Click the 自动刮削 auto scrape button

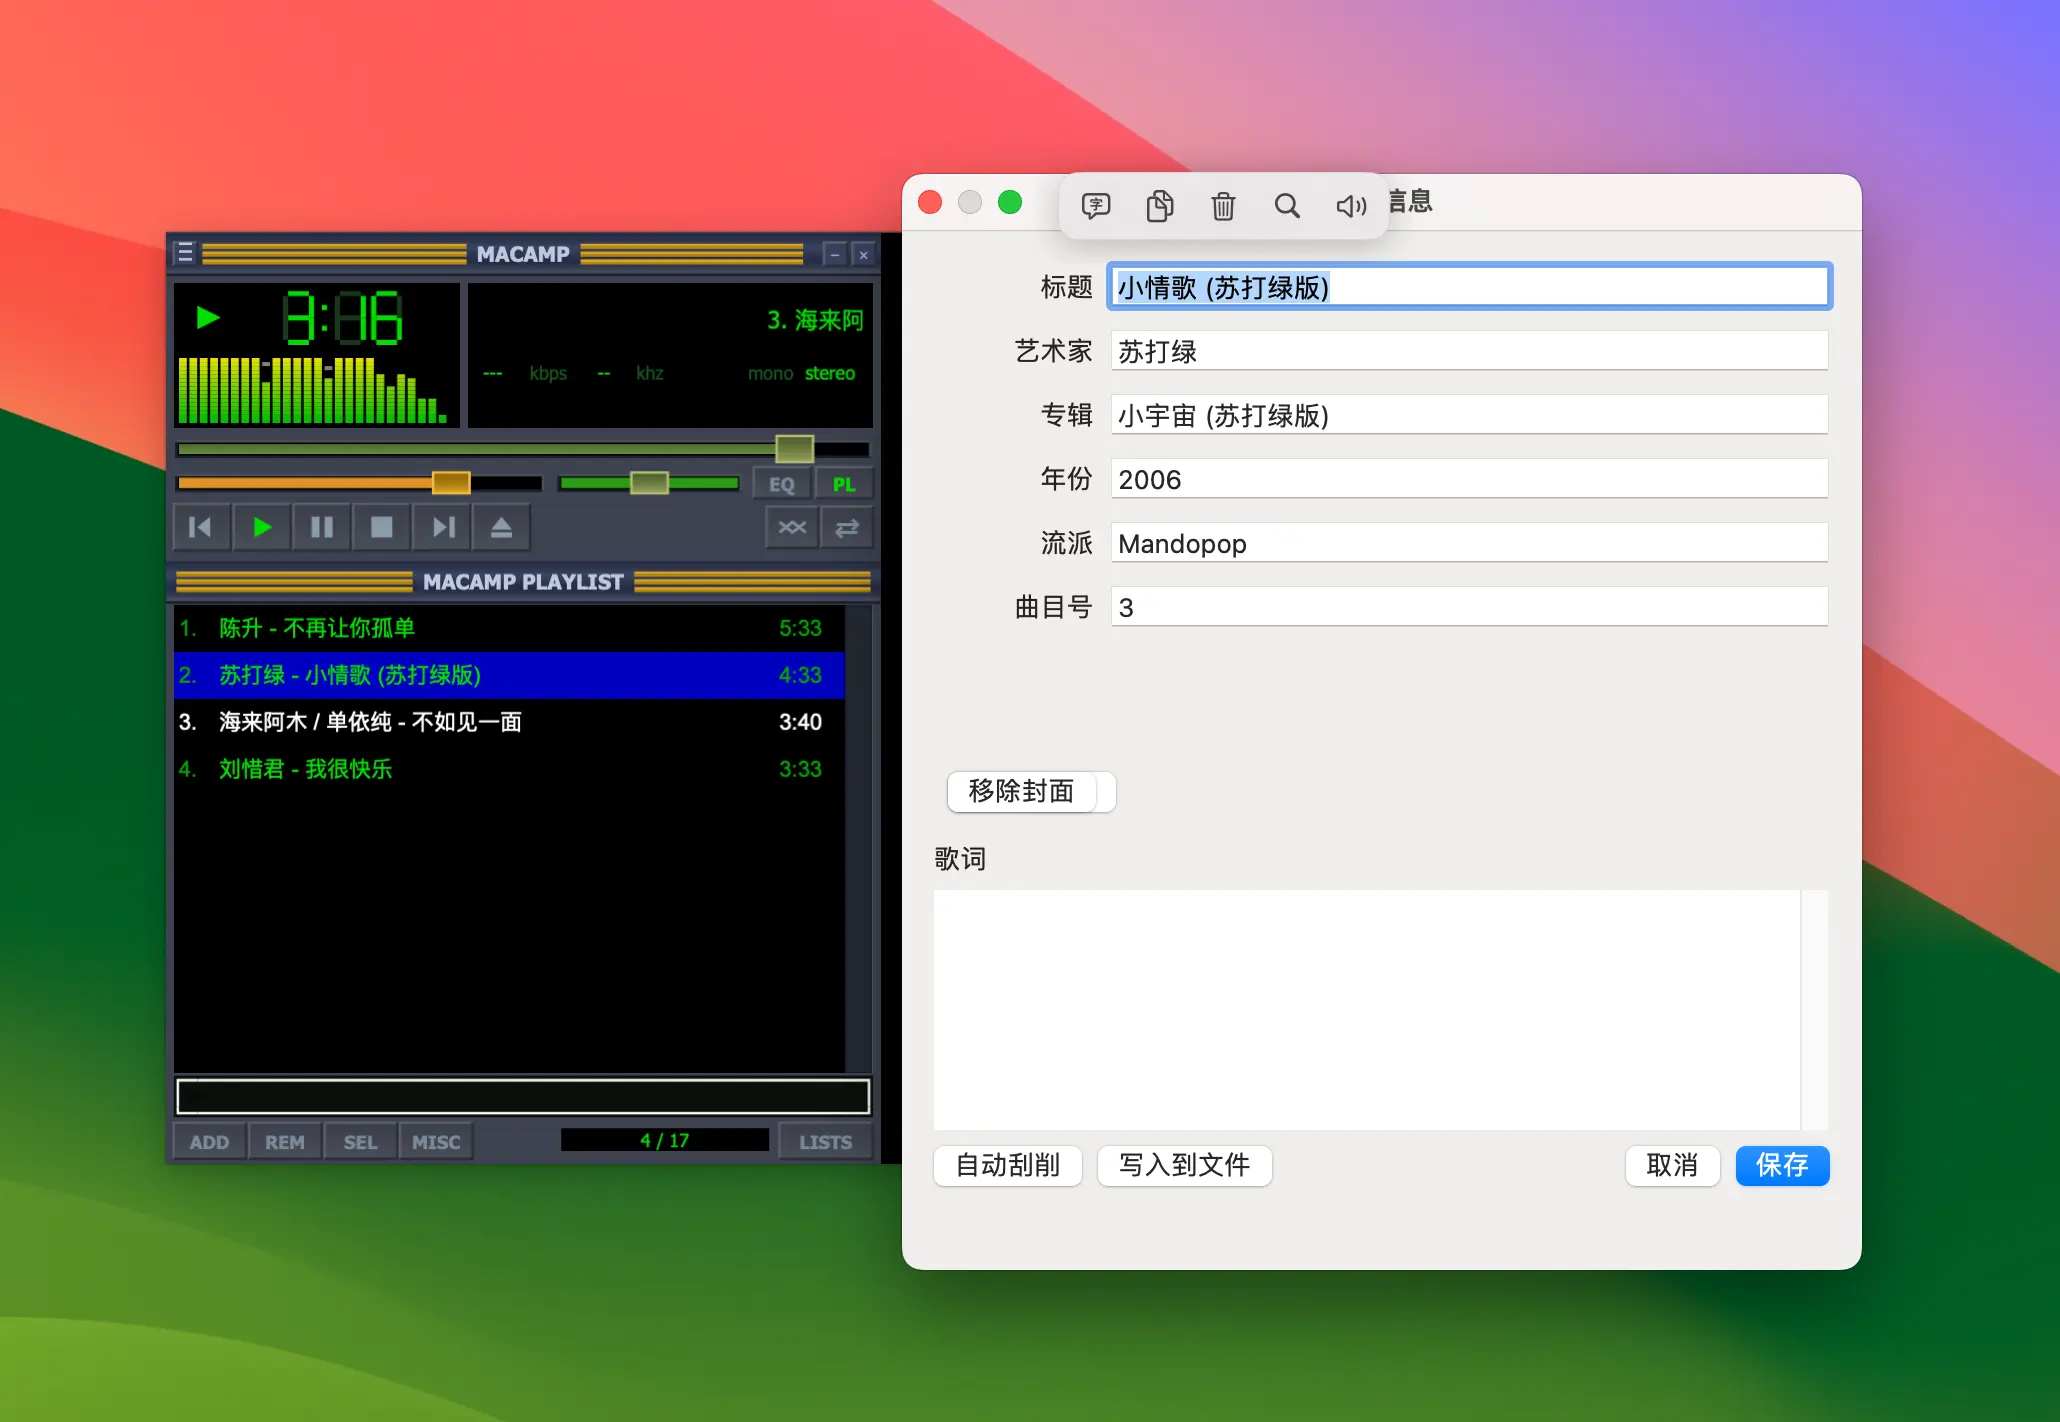click(1008, 1165)
